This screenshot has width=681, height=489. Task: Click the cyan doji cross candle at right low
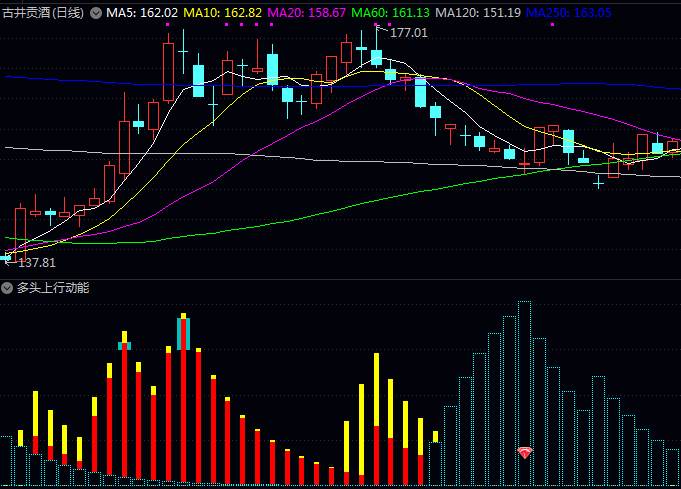point(598,182)
